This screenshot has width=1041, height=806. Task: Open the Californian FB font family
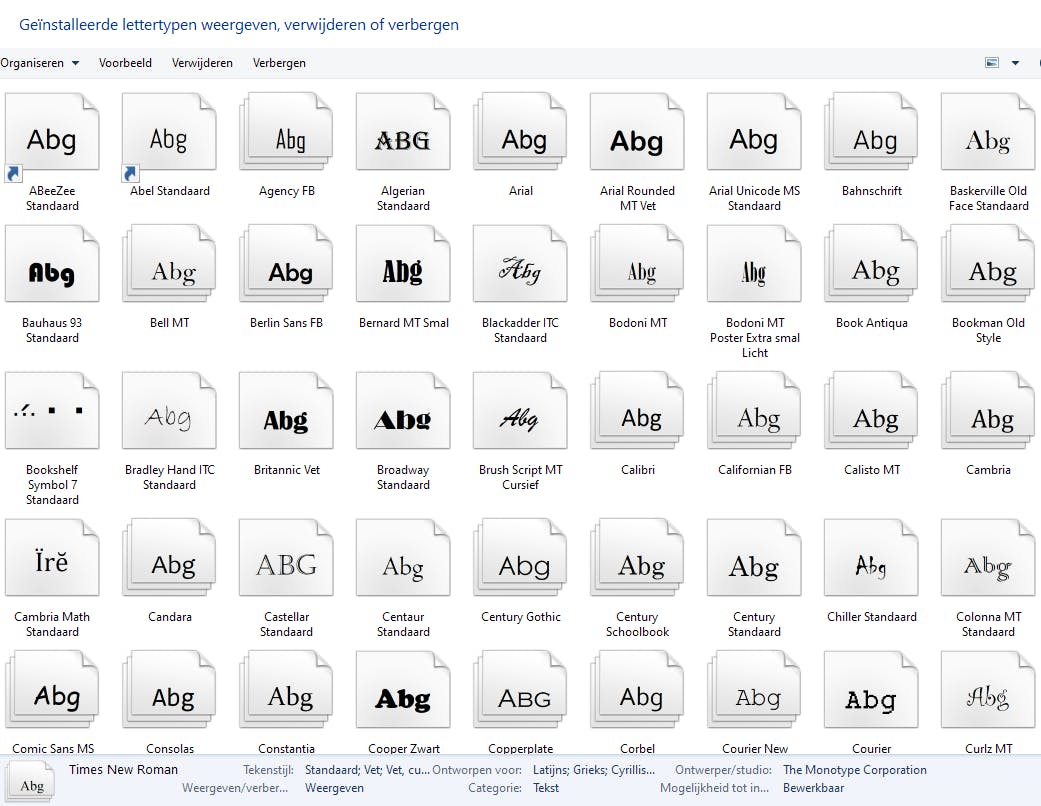(x=754, y=411)
